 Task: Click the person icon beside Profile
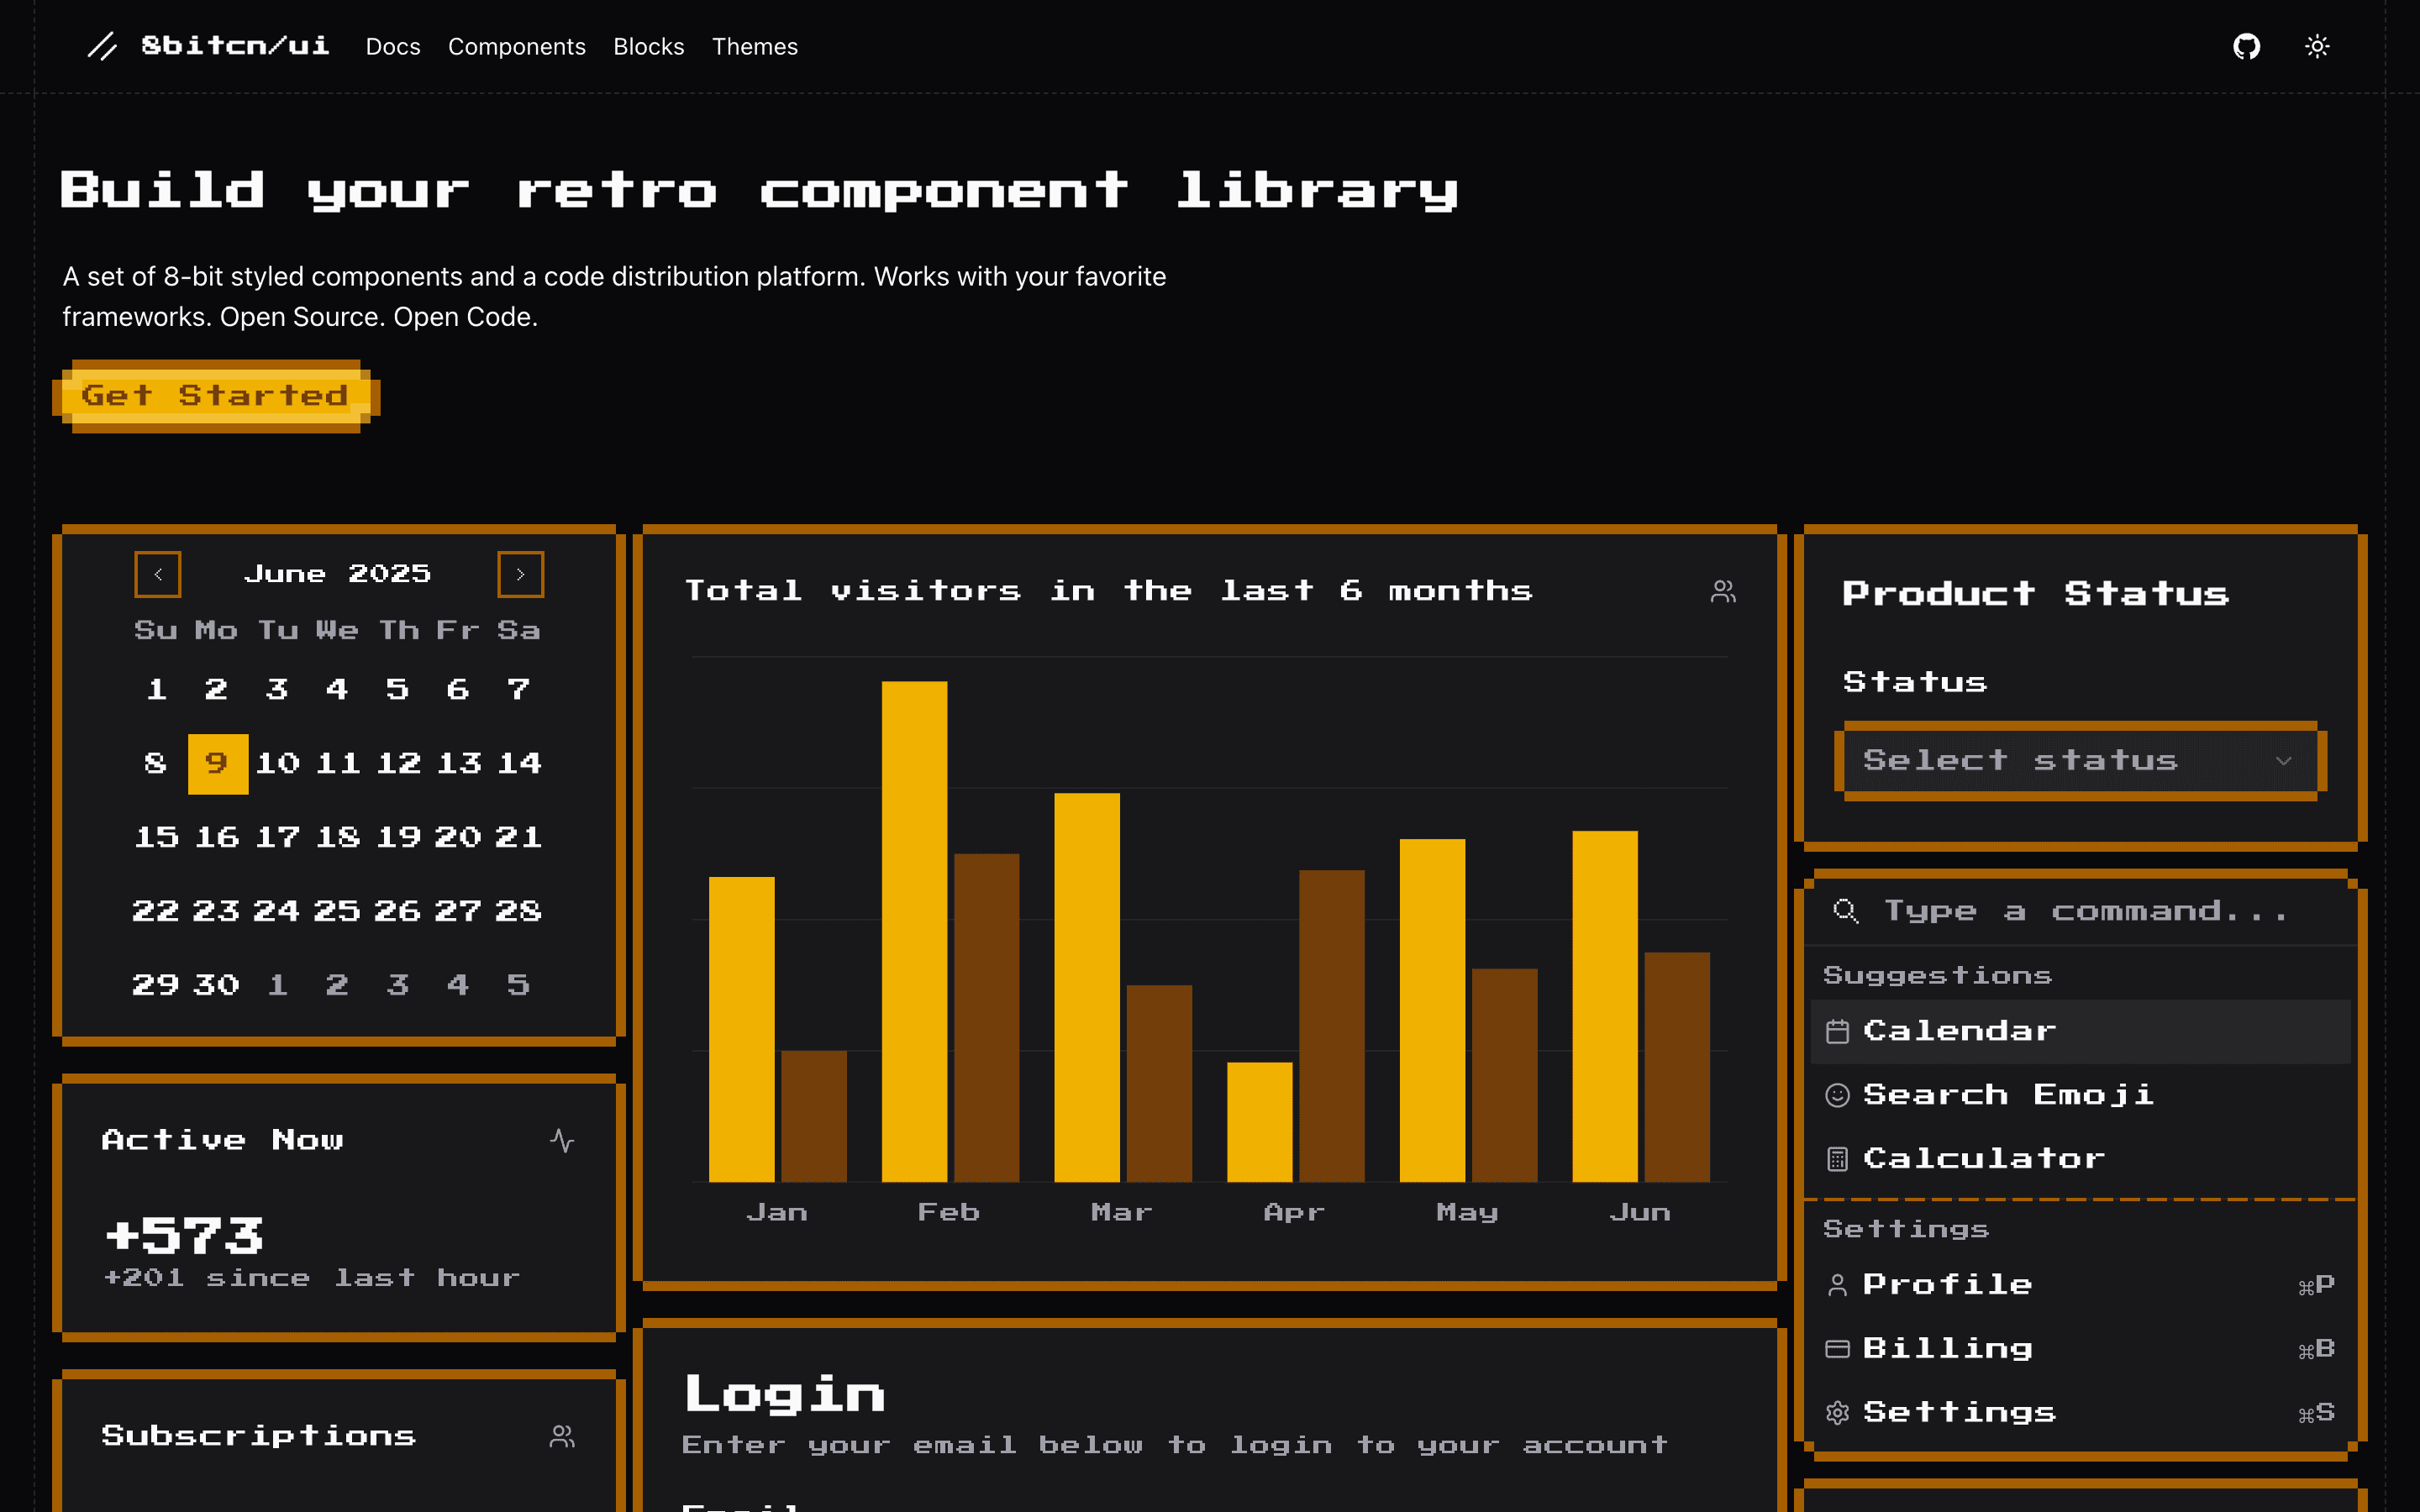click(x=1837, y=1285)
